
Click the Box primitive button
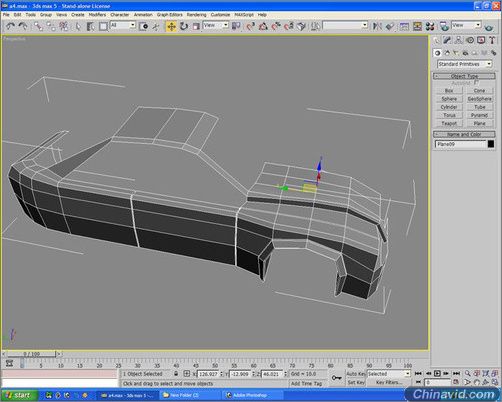[449, 91]
